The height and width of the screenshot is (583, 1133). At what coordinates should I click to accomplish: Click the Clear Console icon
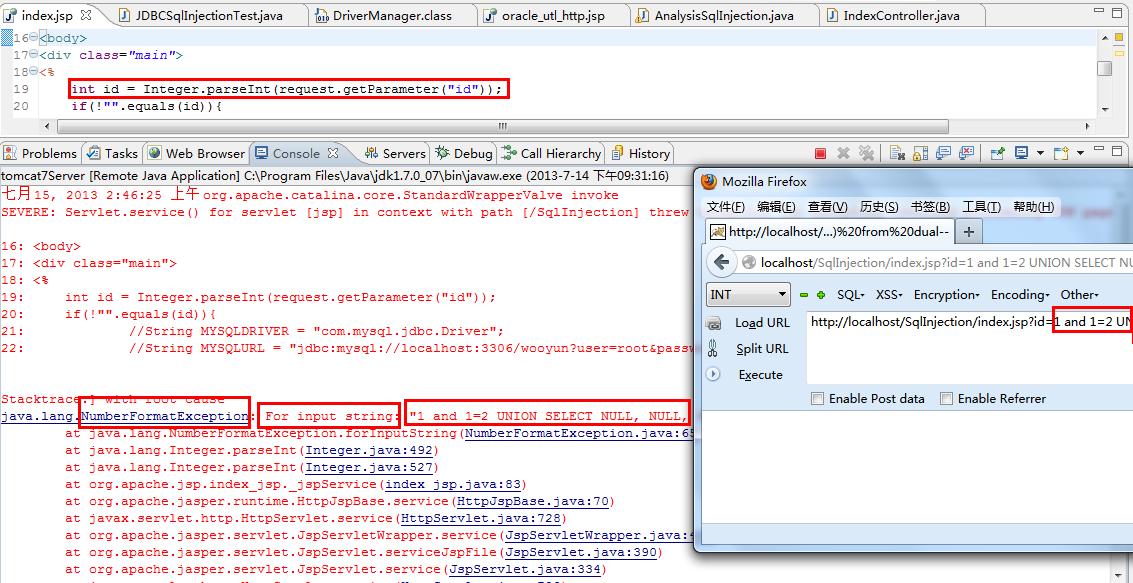pos(897,153)
